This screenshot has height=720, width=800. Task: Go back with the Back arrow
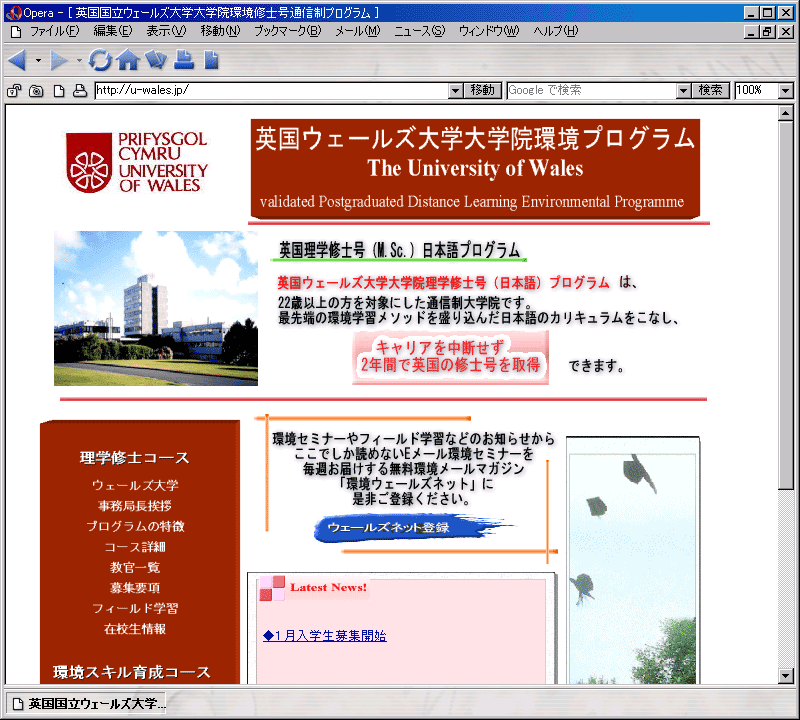[x=17, y=60]
